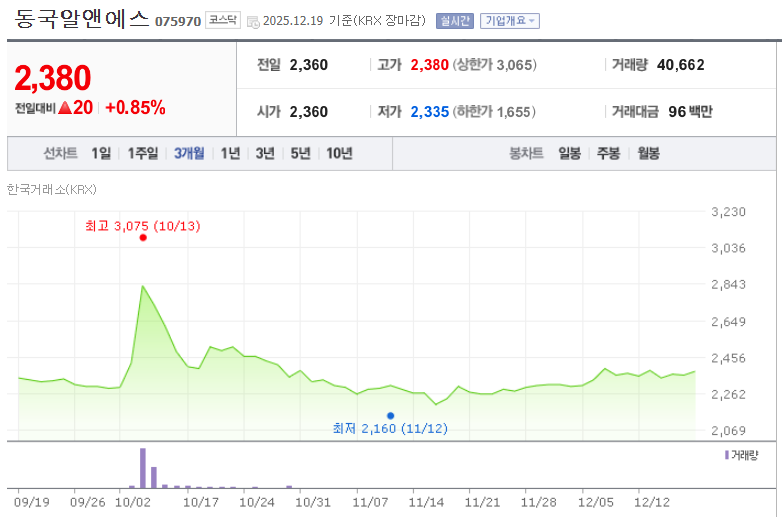
Task: Click the 전일 2,360 value
Action: [x=309, y=65]
